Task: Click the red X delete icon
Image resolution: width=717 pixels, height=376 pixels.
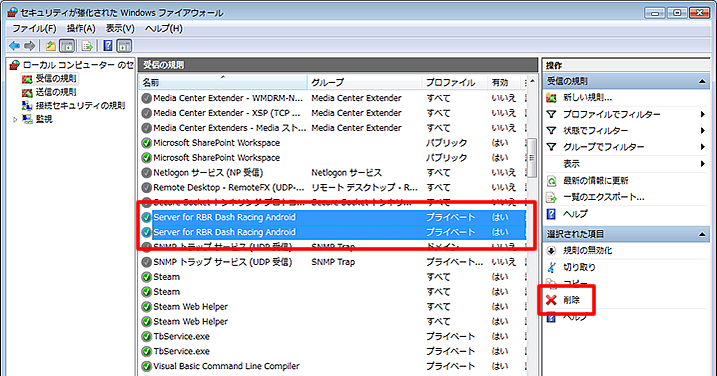Action: click(x=551, y=300)
